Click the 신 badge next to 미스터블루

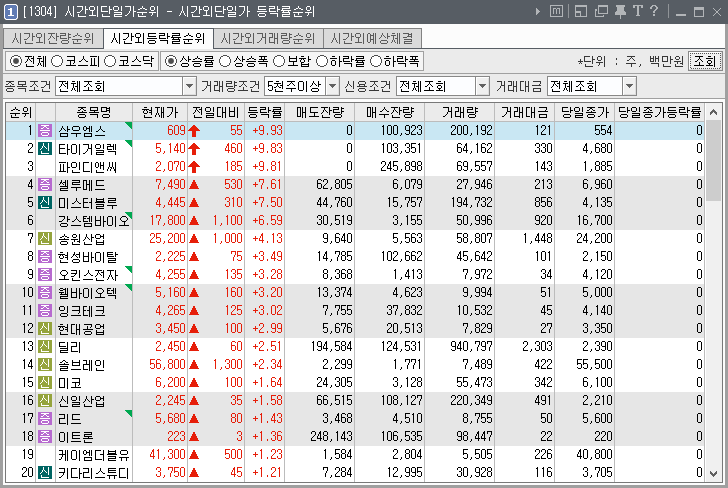45,202
